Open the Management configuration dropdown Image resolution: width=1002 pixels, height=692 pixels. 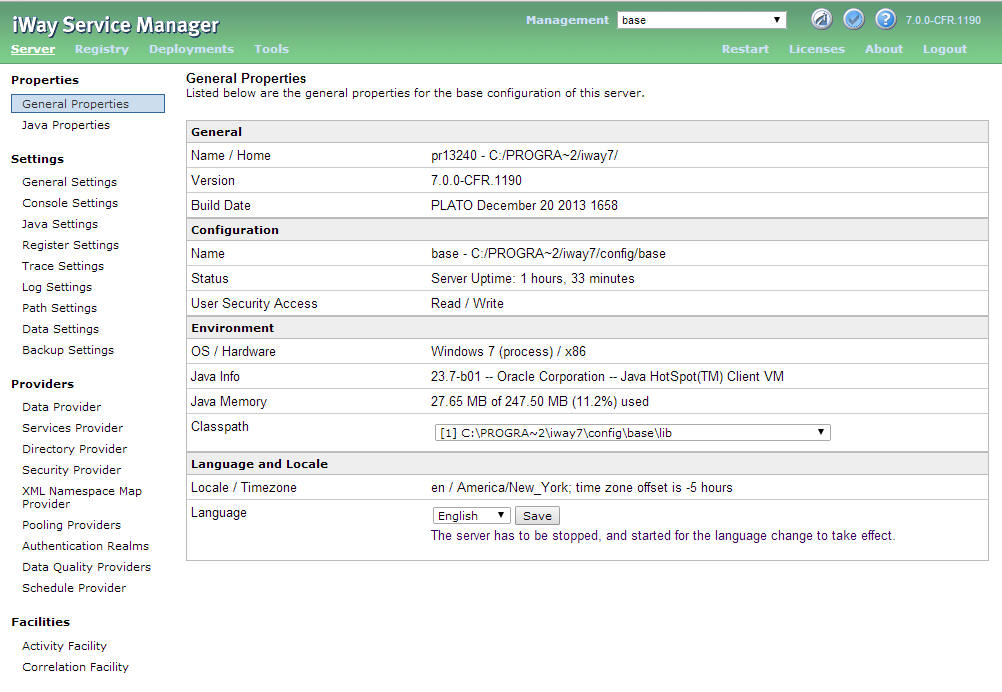coord(701,20)
